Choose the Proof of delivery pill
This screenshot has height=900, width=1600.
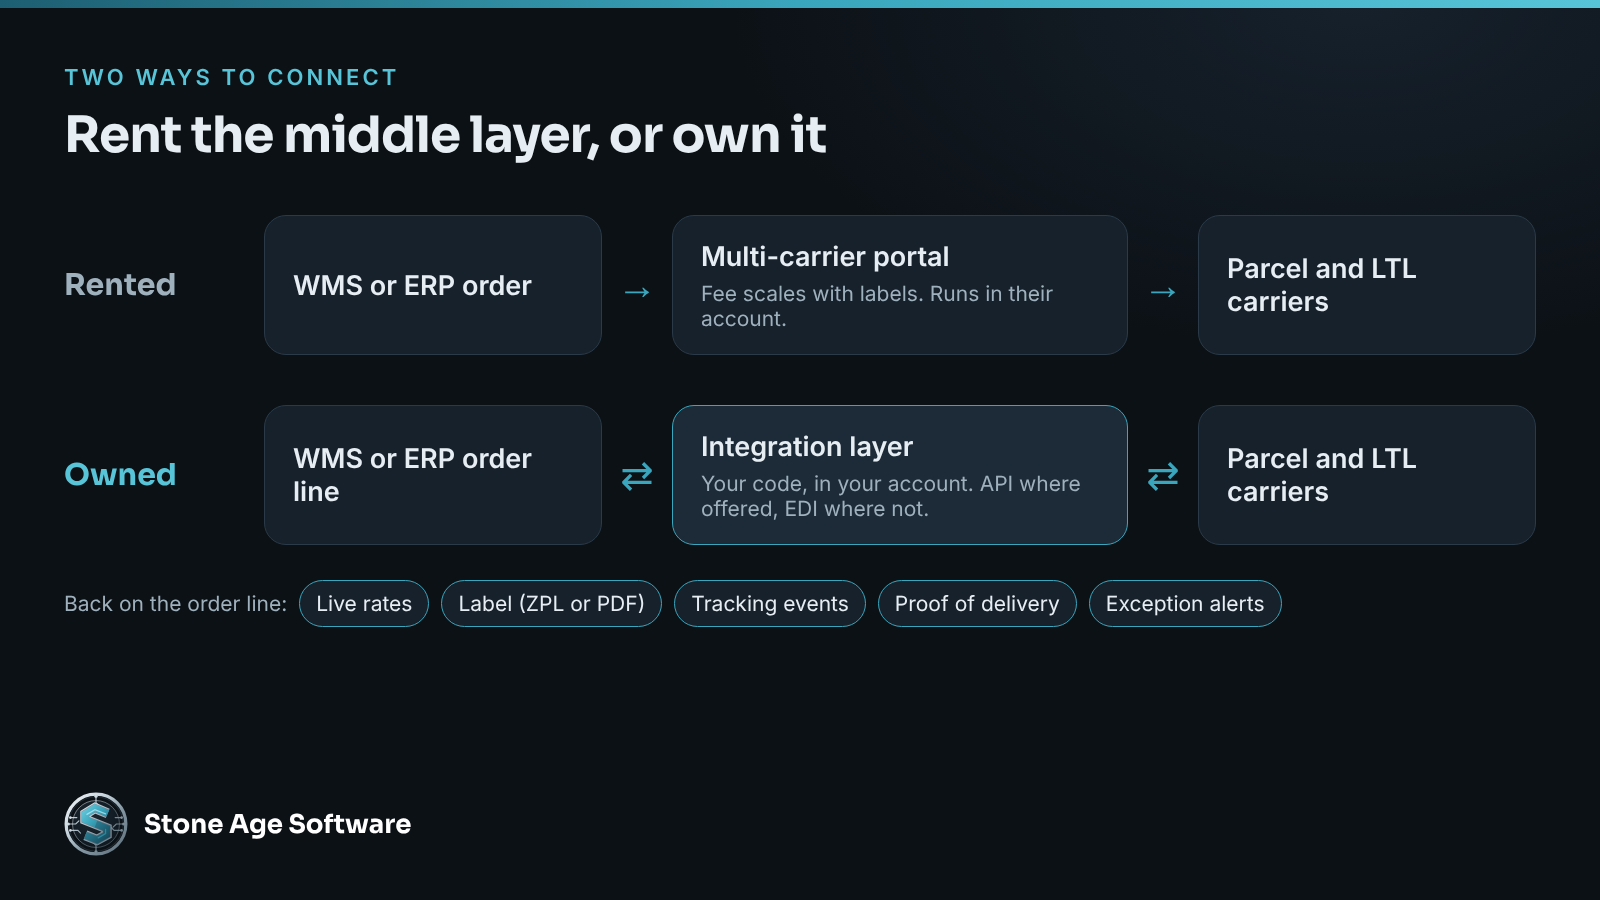pos(977,604)
